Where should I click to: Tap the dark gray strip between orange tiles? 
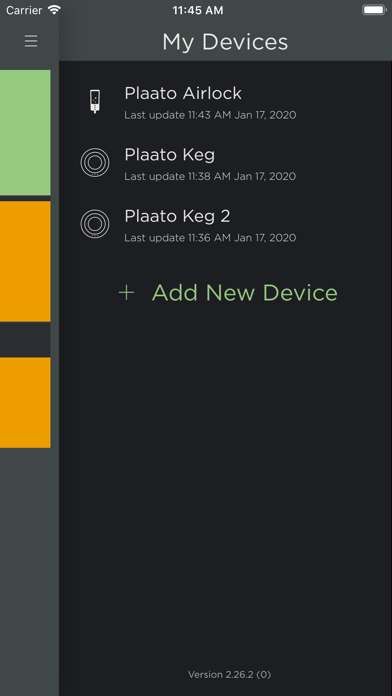pos(25,340)
